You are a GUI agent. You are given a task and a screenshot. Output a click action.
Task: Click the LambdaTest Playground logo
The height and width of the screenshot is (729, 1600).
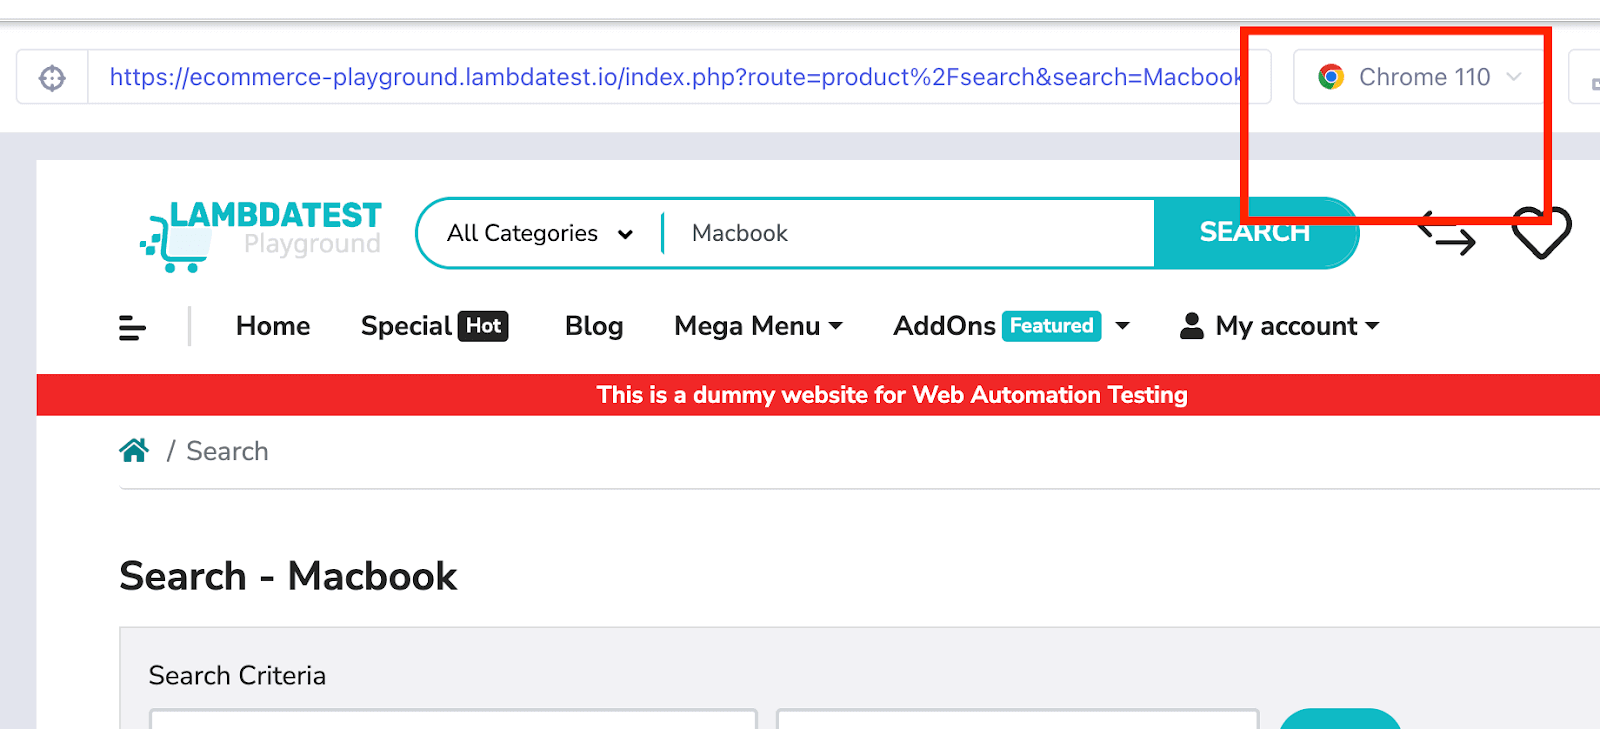point(262,234)
